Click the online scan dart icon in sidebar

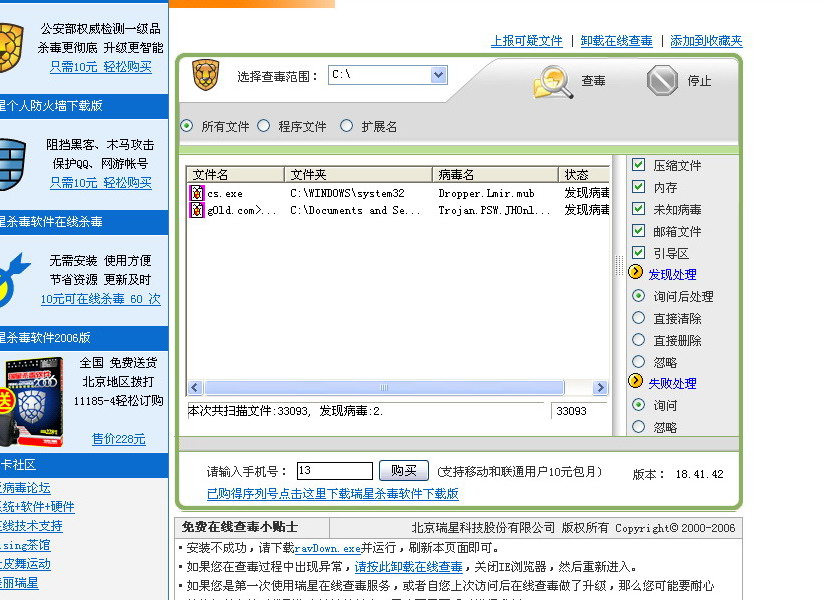tap(14, 280)
